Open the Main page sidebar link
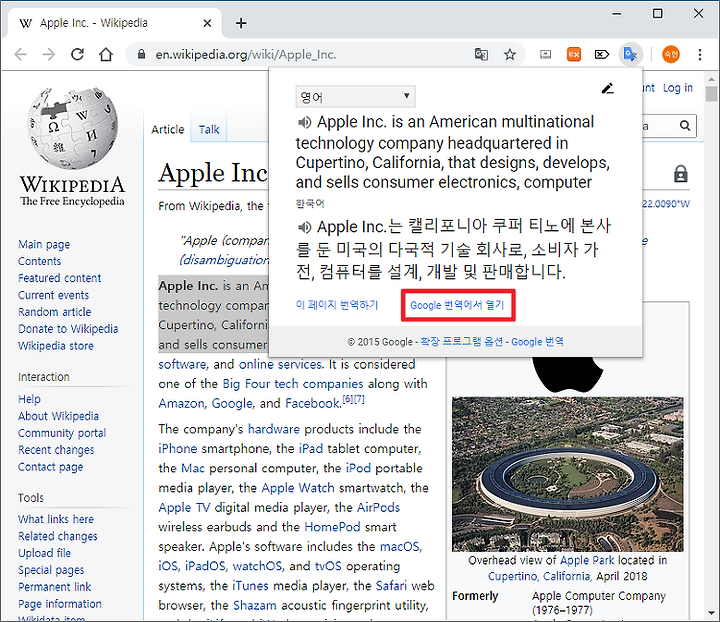The image size is (720, 622). coord(44,244)
